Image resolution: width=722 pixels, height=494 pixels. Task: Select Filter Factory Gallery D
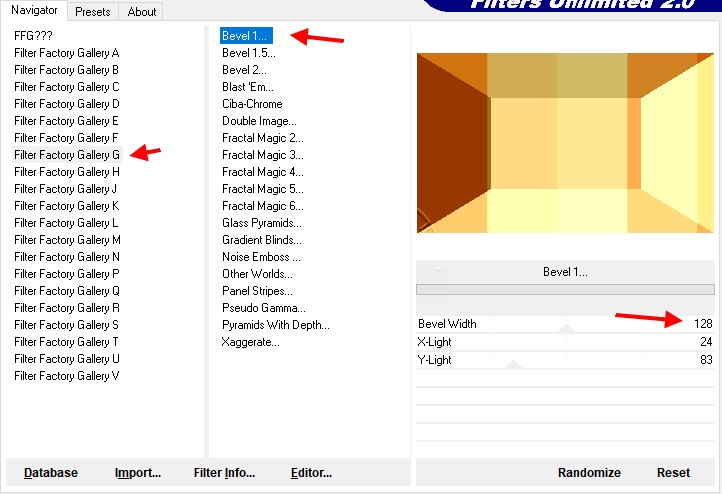pyautogui.click(x=67, y=104)
